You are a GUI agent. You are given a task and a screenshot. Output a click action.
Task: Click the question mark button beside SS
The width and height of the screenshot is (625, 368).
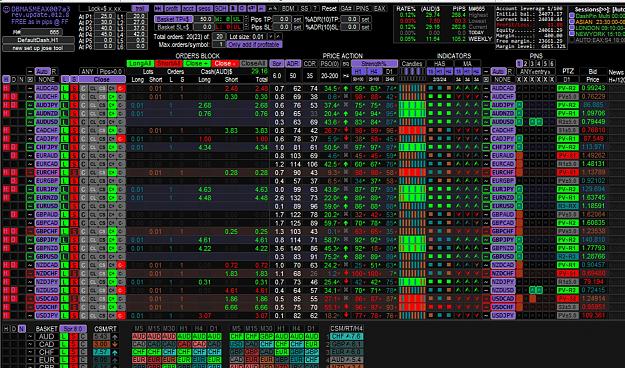click(315, 8)
